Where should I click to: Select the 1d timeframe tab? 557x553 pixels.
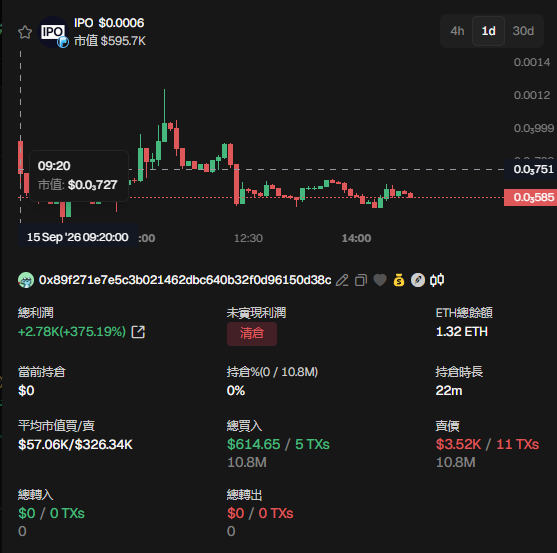488,31
